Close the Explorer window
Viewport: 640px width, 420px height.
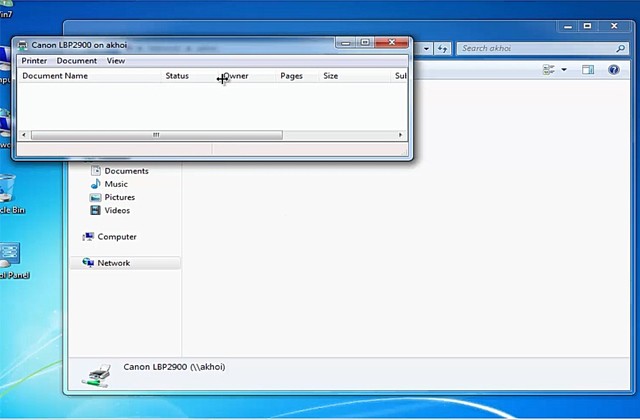tap(614, 27)
